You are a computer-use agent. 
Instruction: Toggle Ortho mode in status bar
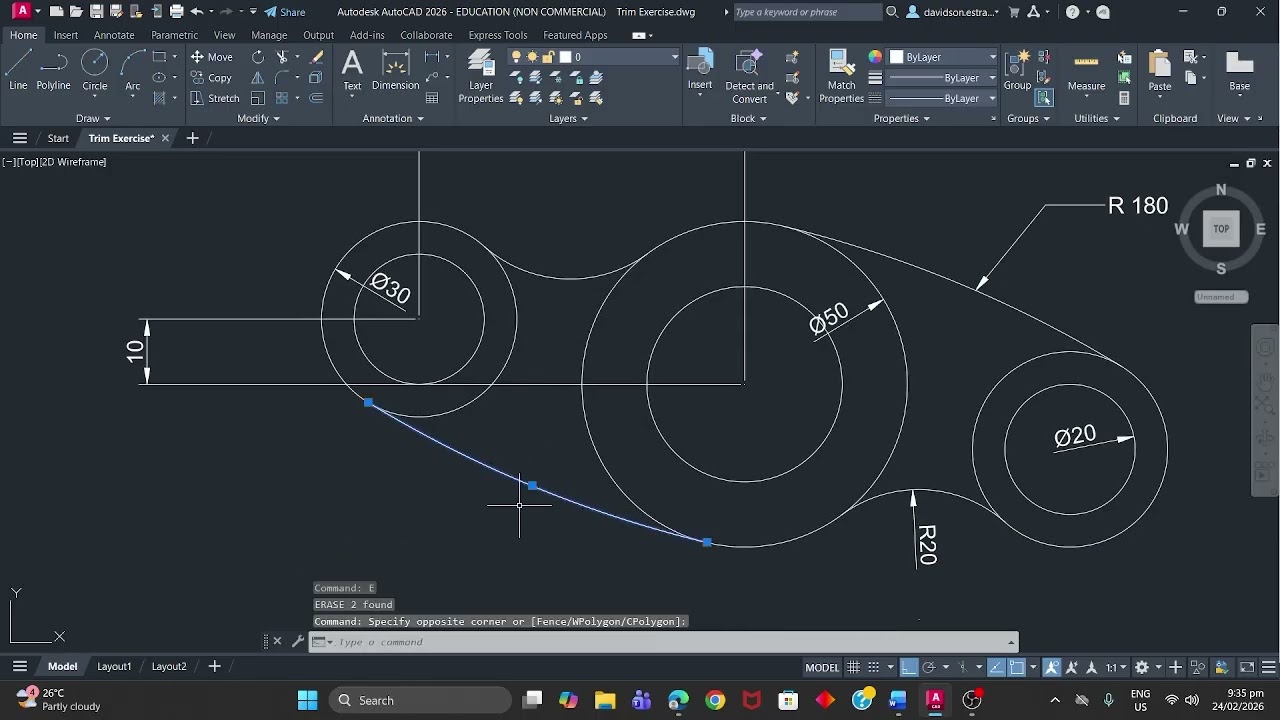(x=909, y=667)
